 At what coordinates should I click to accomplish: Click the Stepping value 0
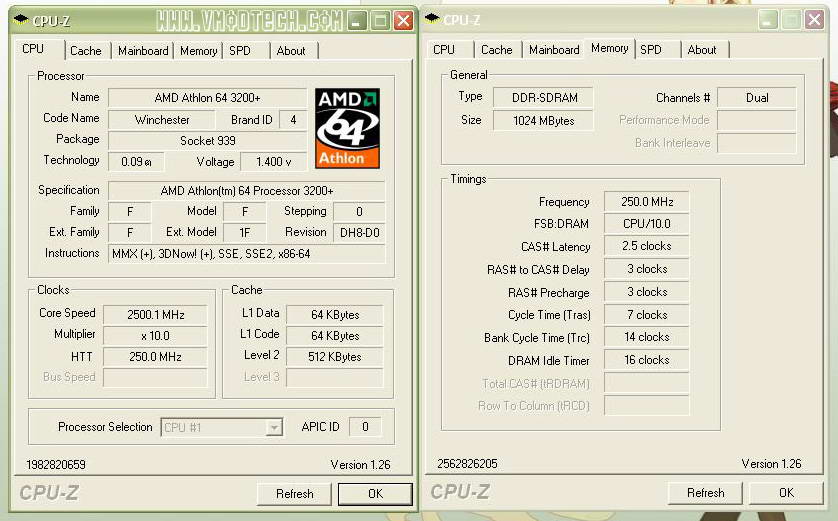tap(359, 212)
